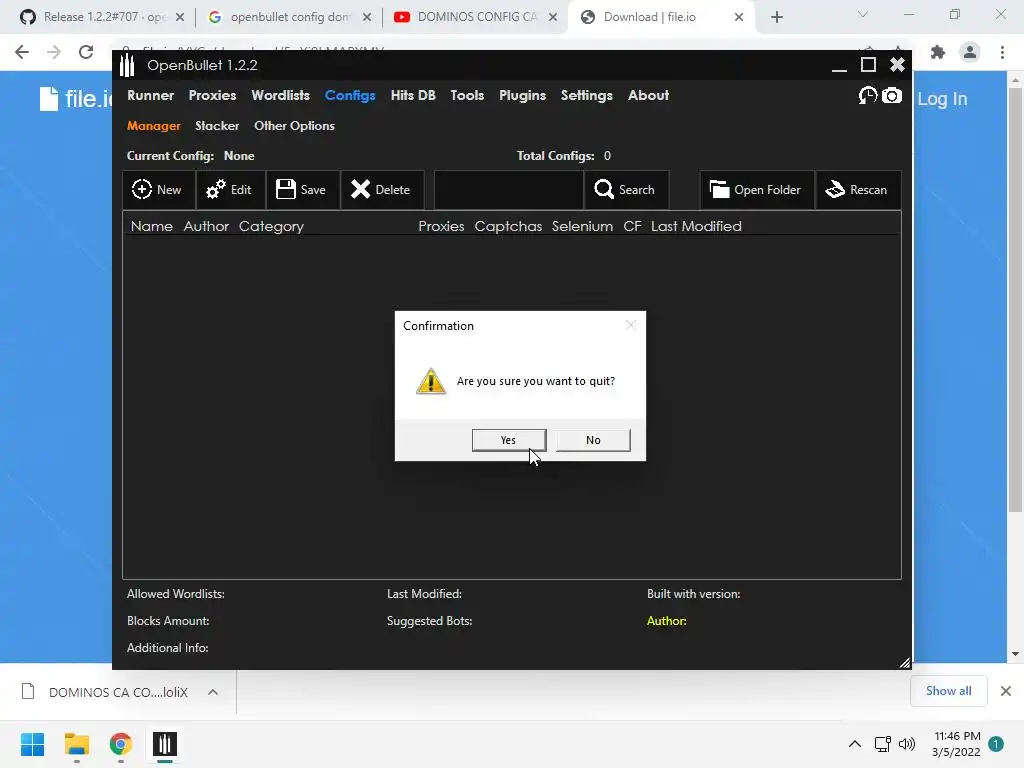
Task: Show hidden system tray icons
Action: (x=854, y=744)
